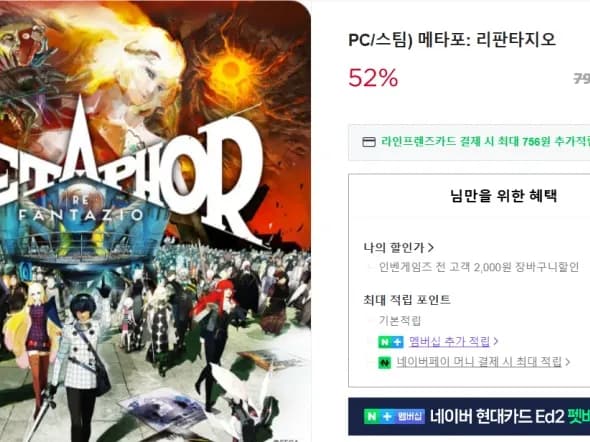590x442 pixels.
Task: Click the green N pay icon
Action: (x=384, y=363)
